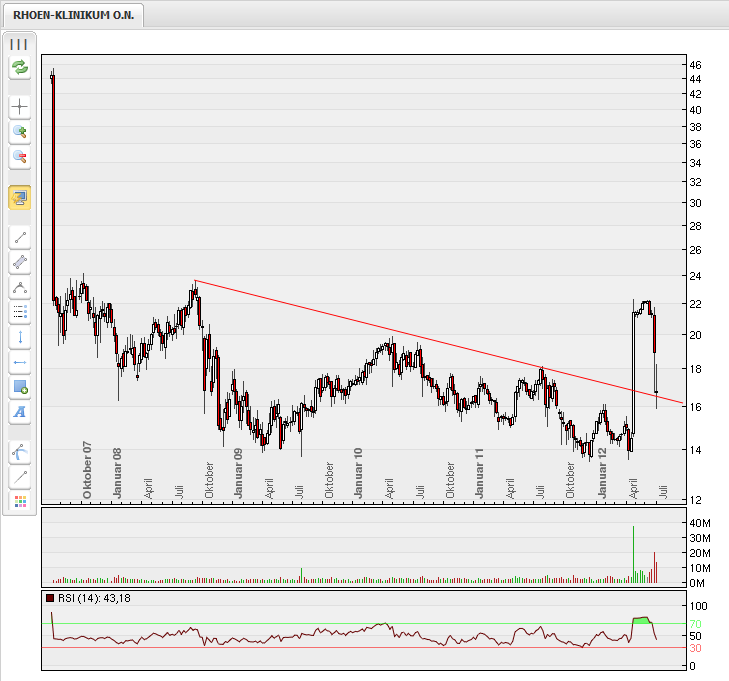Click the tall green volume spike bar
The image size is (729, 681).
click(633, 554)
